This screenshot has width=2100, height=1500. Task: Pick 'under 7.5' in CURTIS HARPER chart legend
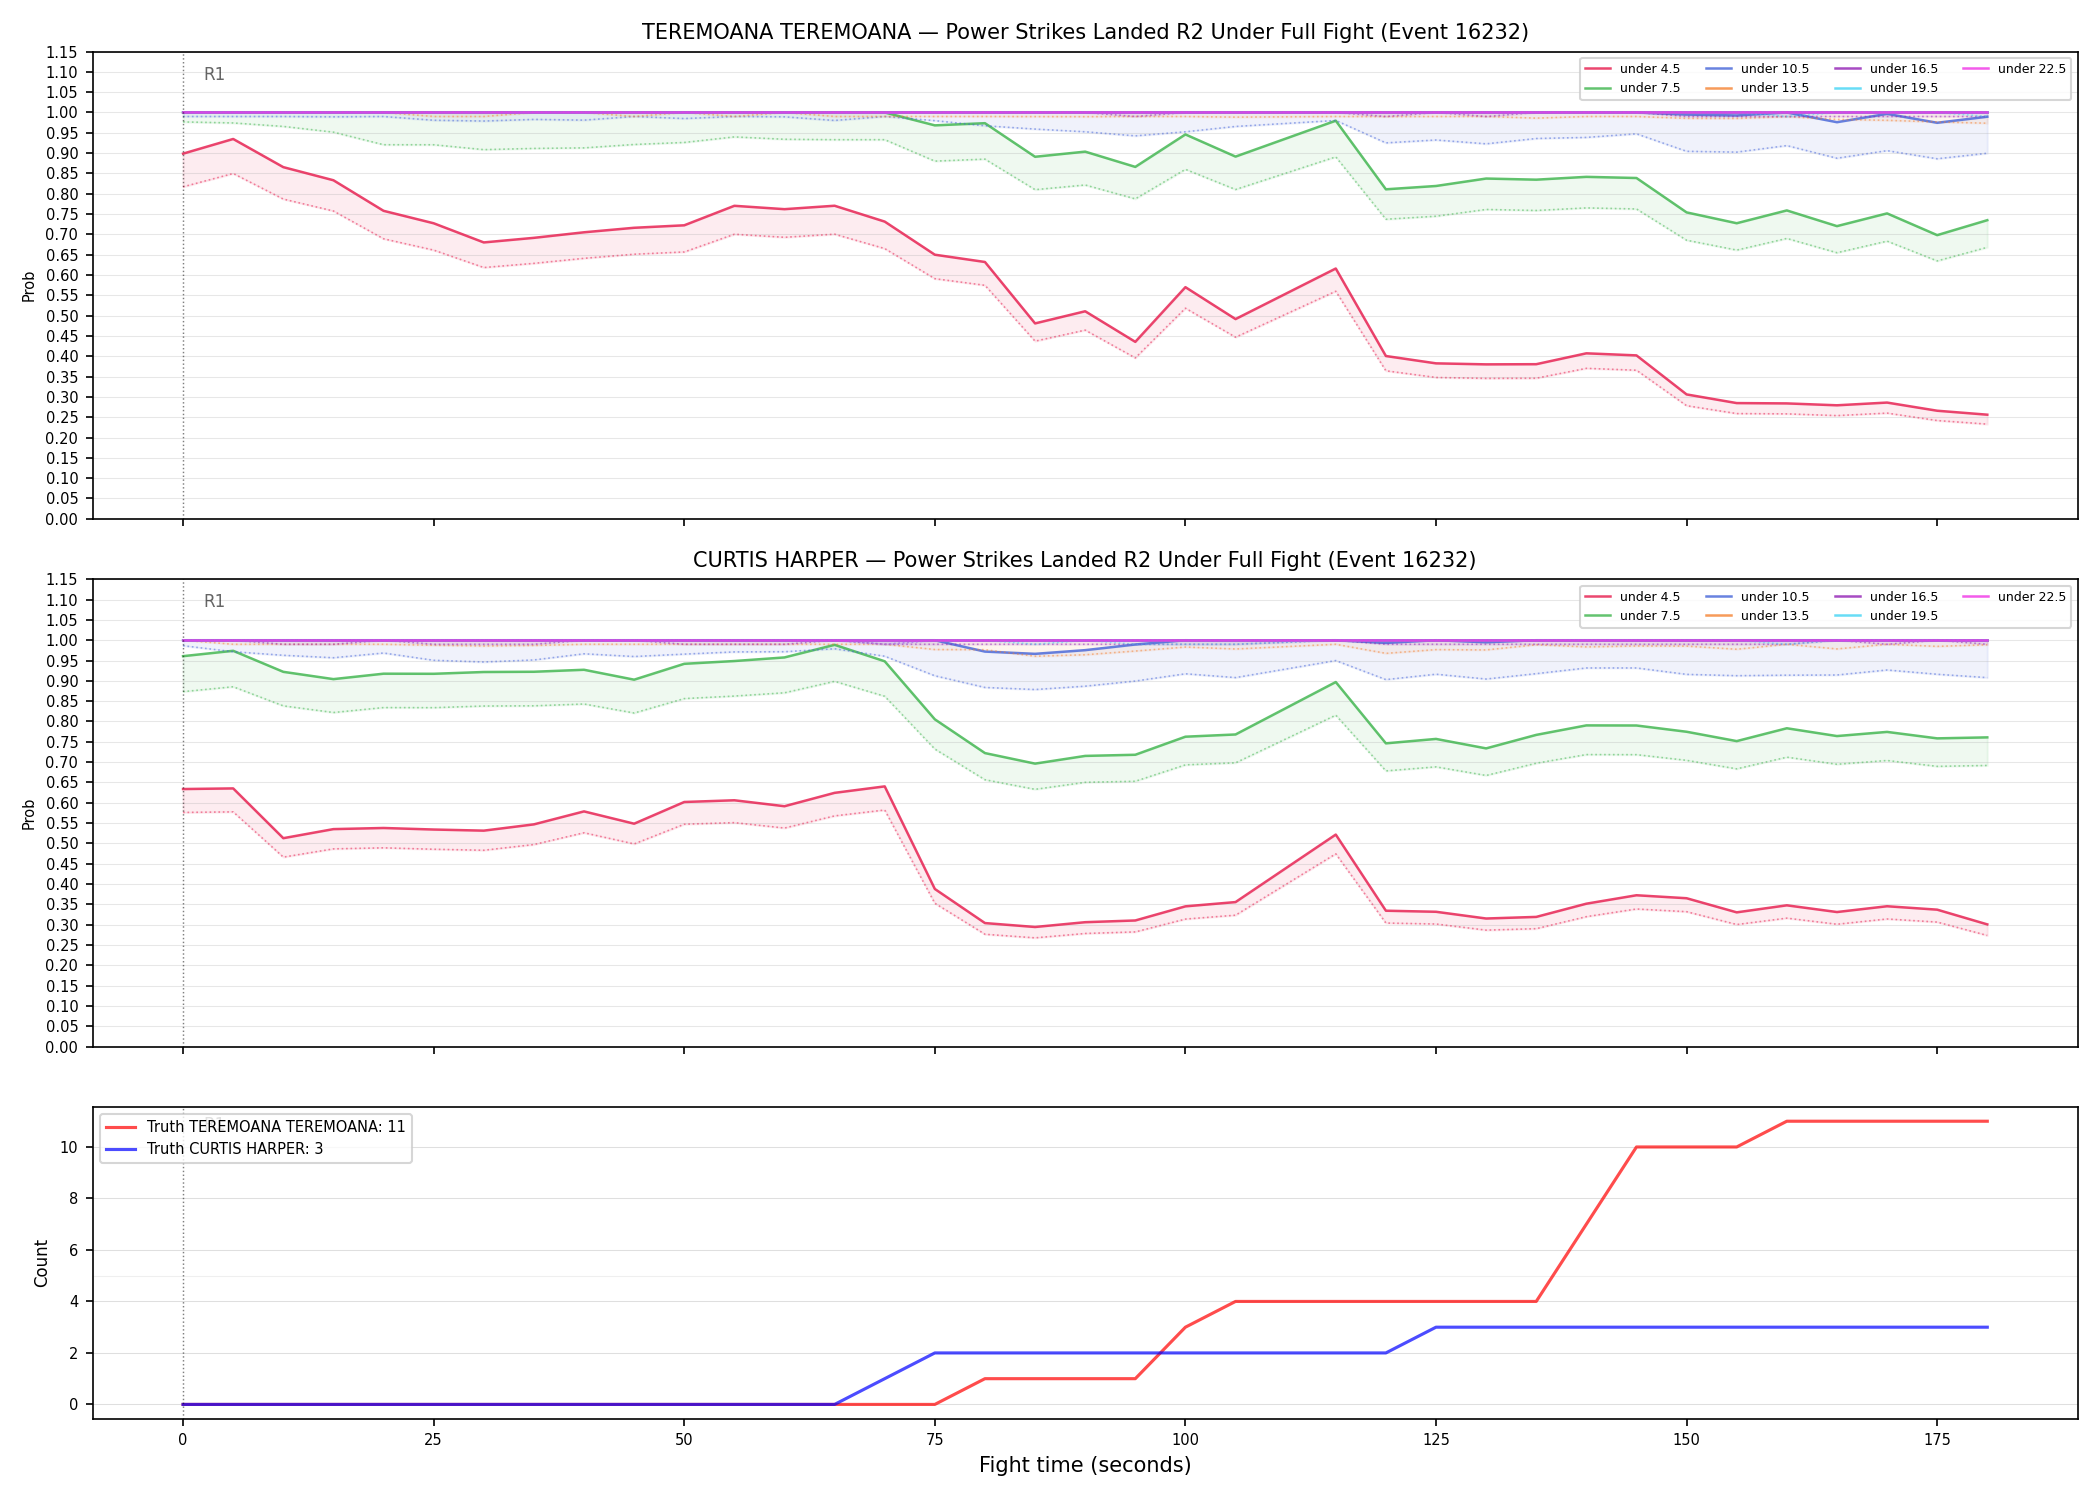click(x=1633, y=616)
